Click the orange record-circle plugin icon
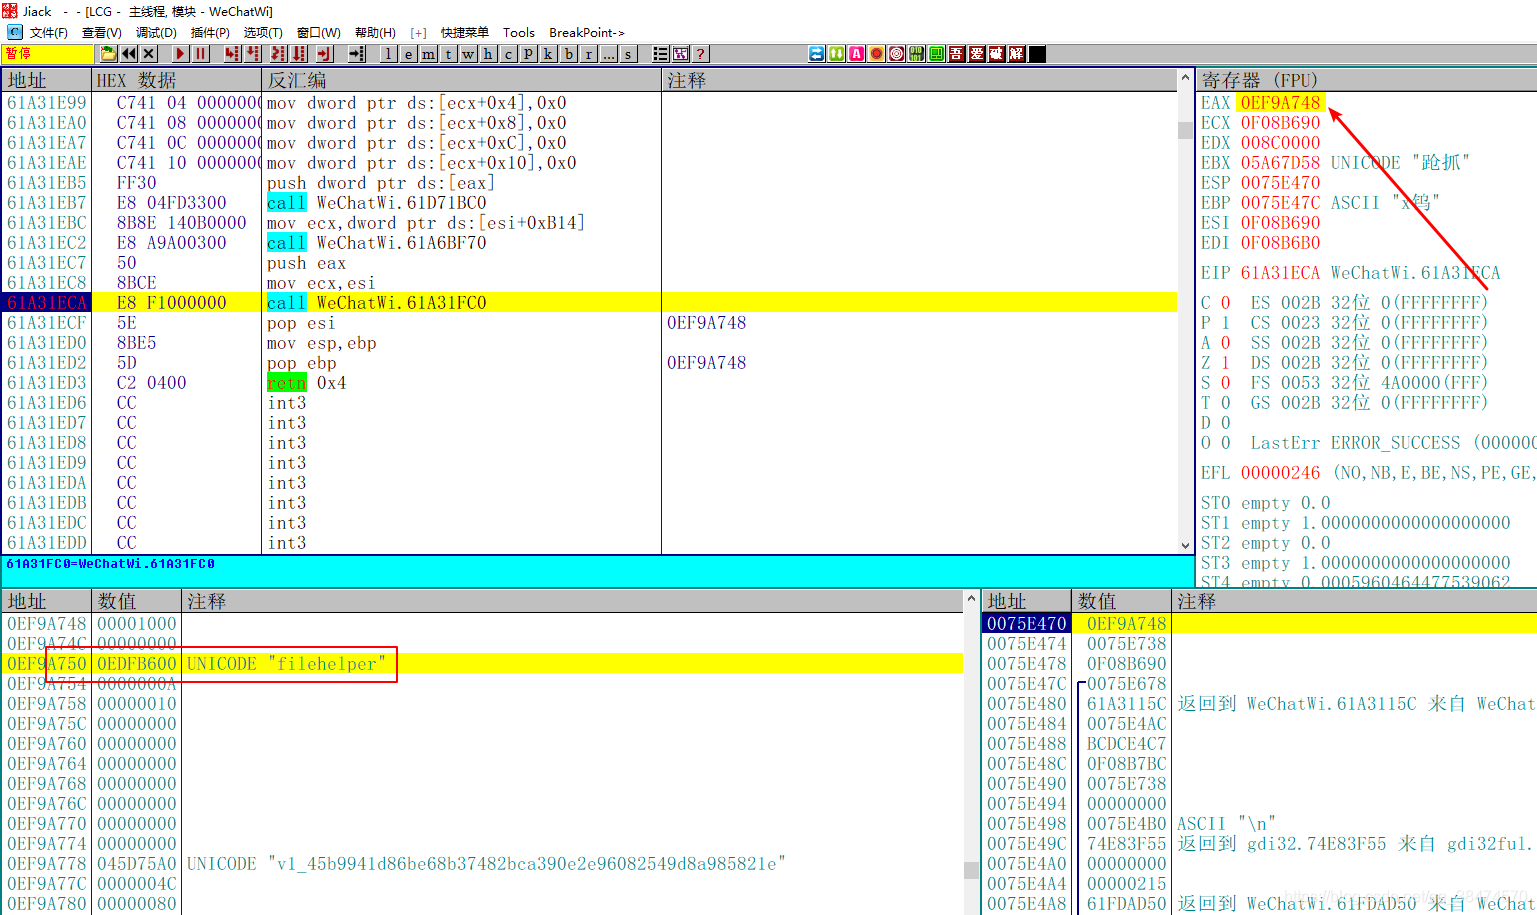1537x915 pixels. pyautogui.click(x=877, y=54)
